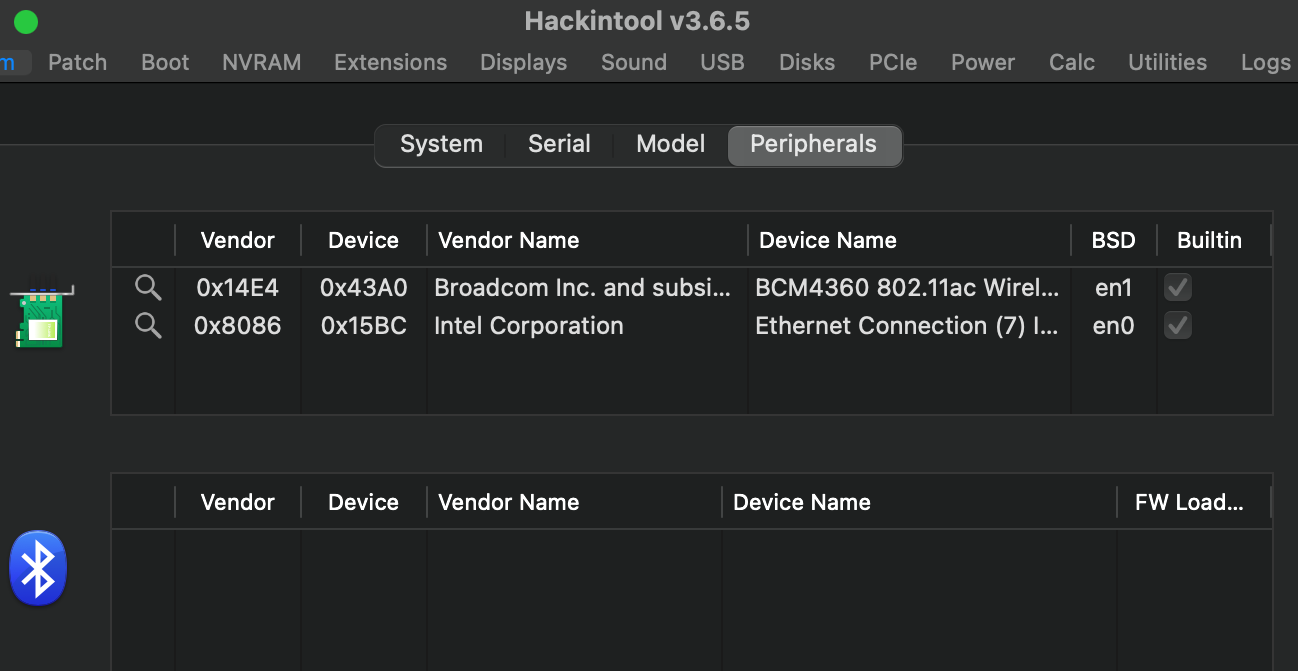
Task: Open the Power section
Action: (982, 62)
